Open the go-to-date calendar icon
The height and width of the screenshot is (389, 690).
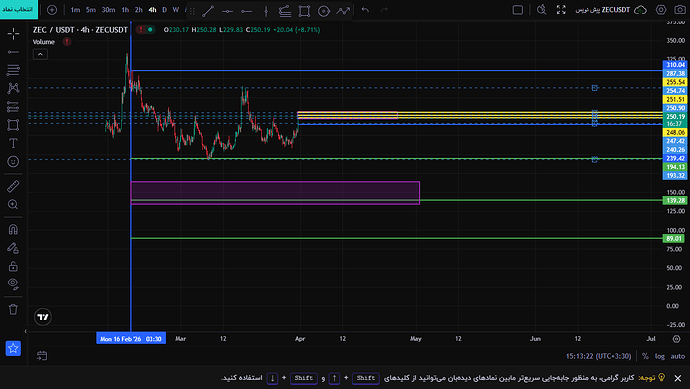pos(42,356)
